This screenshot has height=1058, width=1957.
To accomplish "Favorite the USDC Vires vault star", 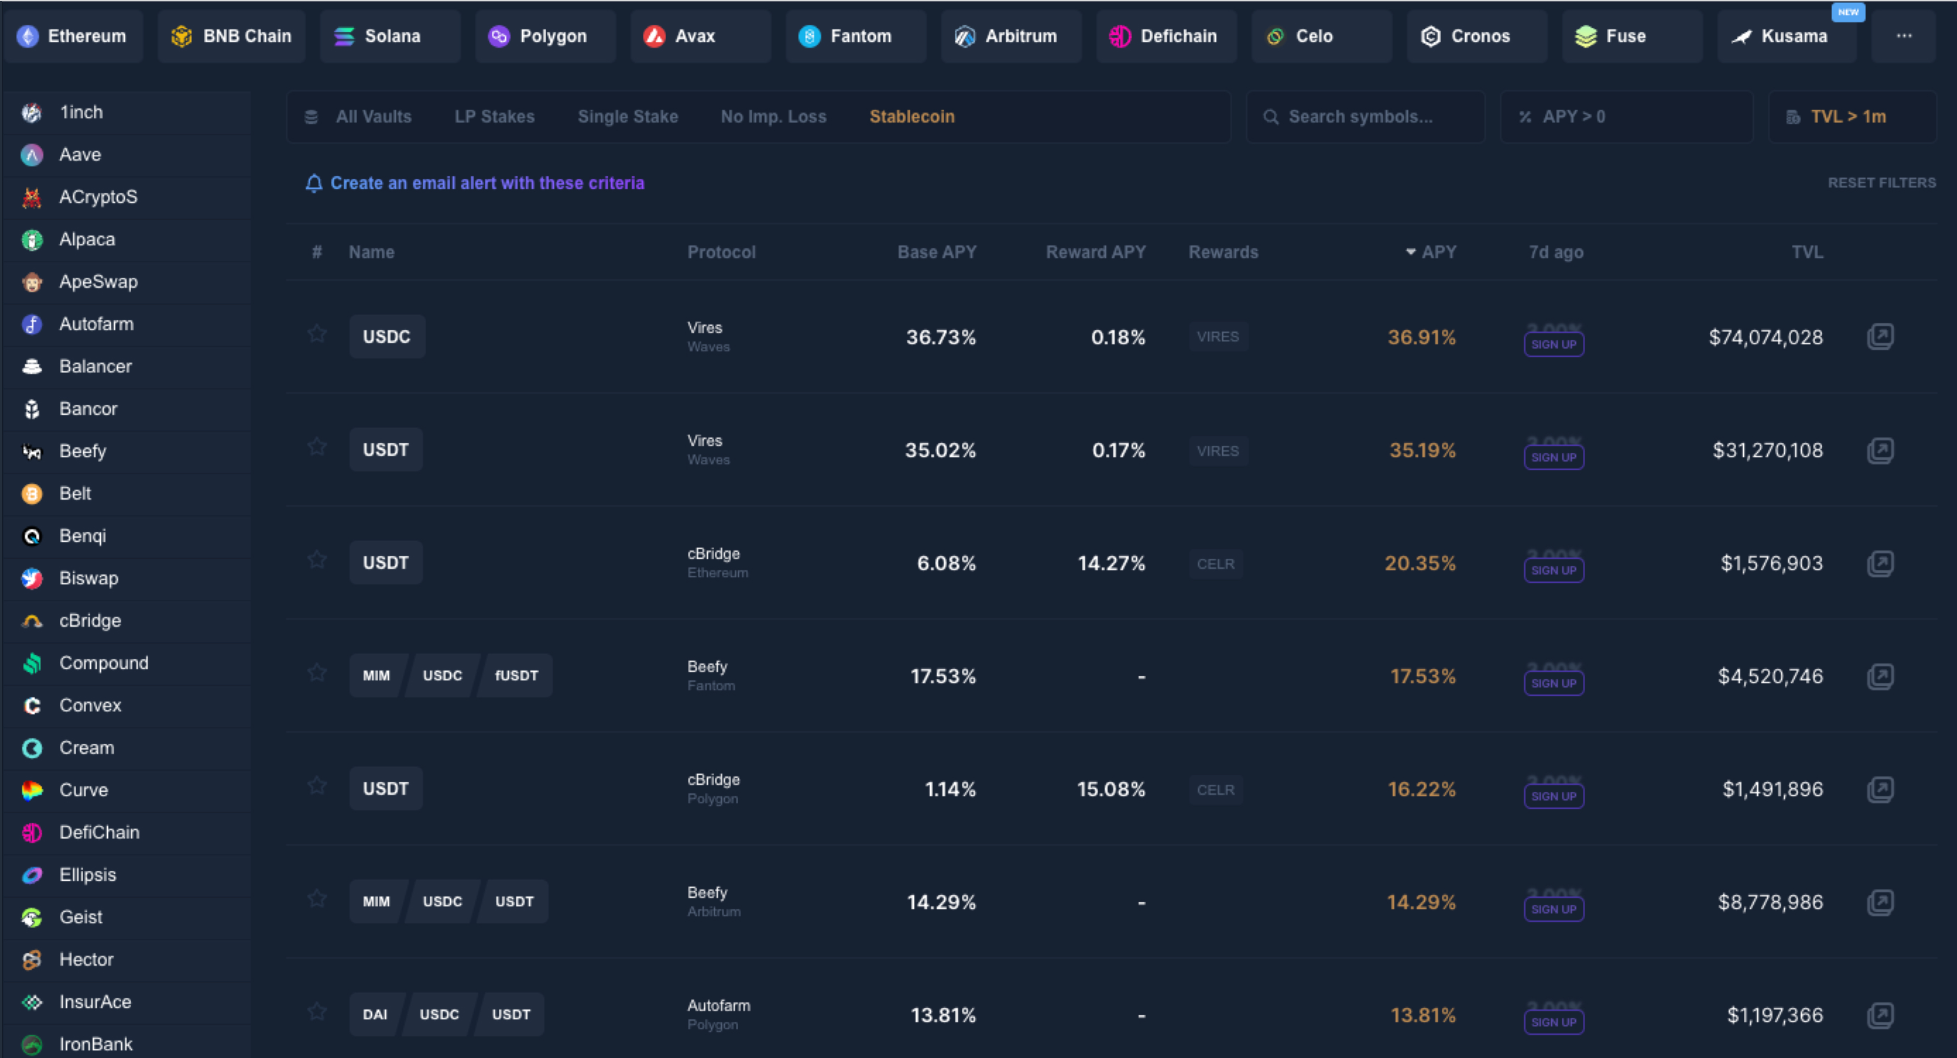I will point(317,333).
